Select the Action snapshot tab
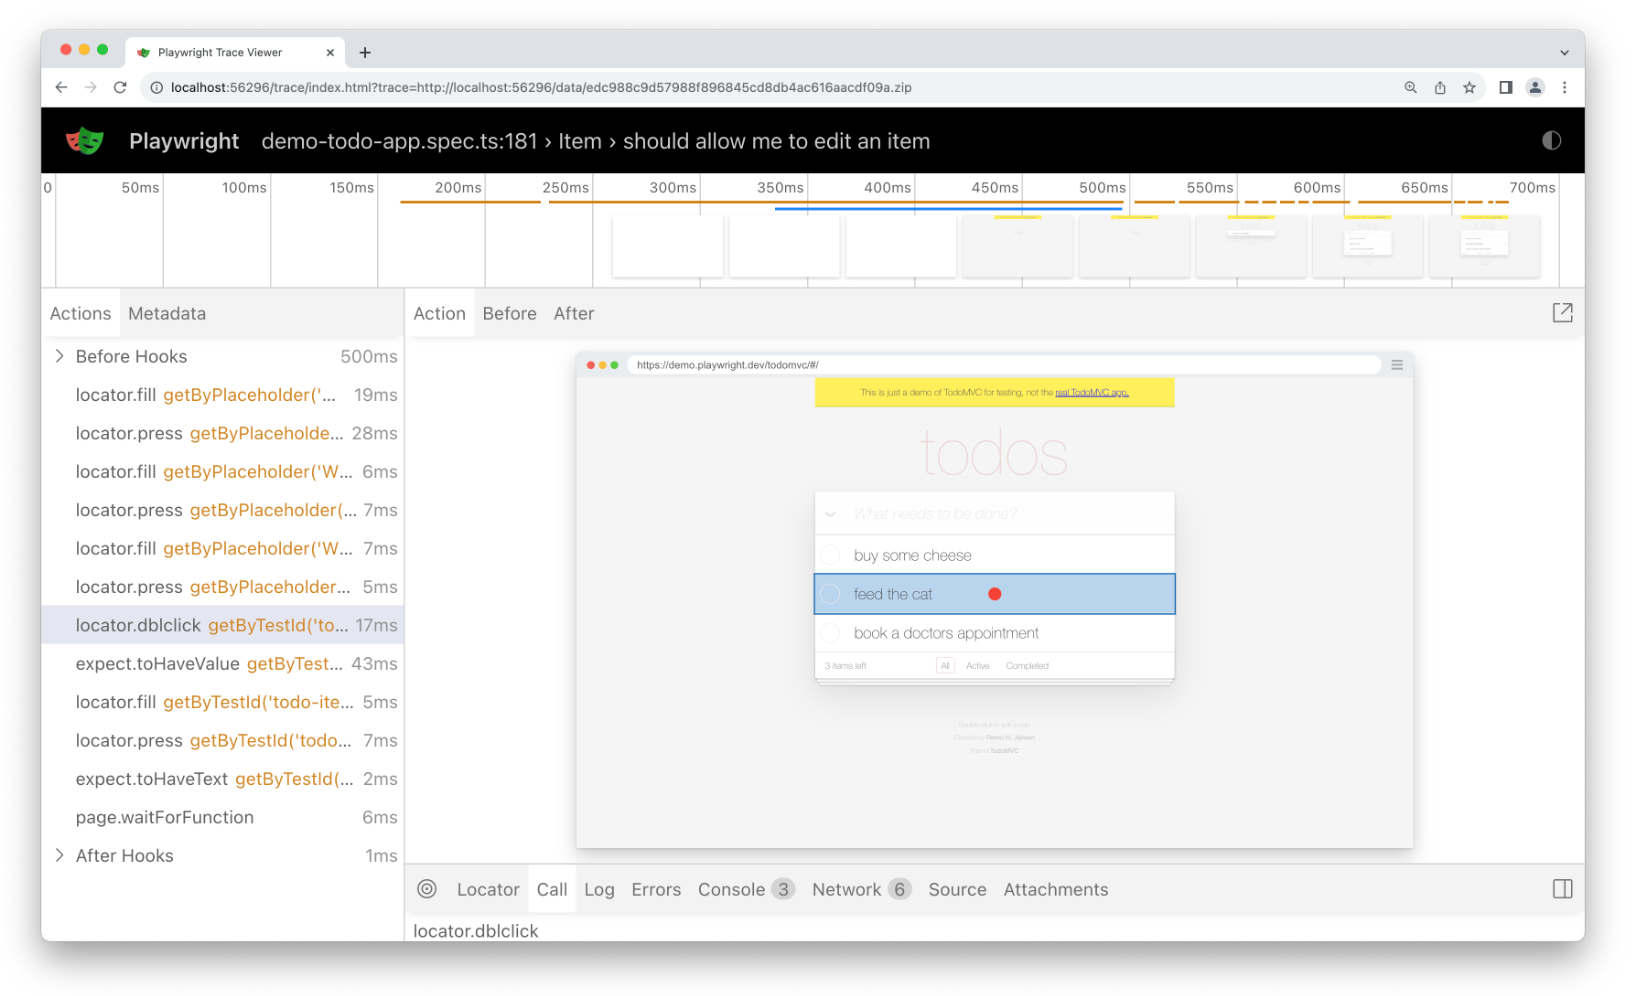This screenshot has height=996, width=1640. click(439, 313)
